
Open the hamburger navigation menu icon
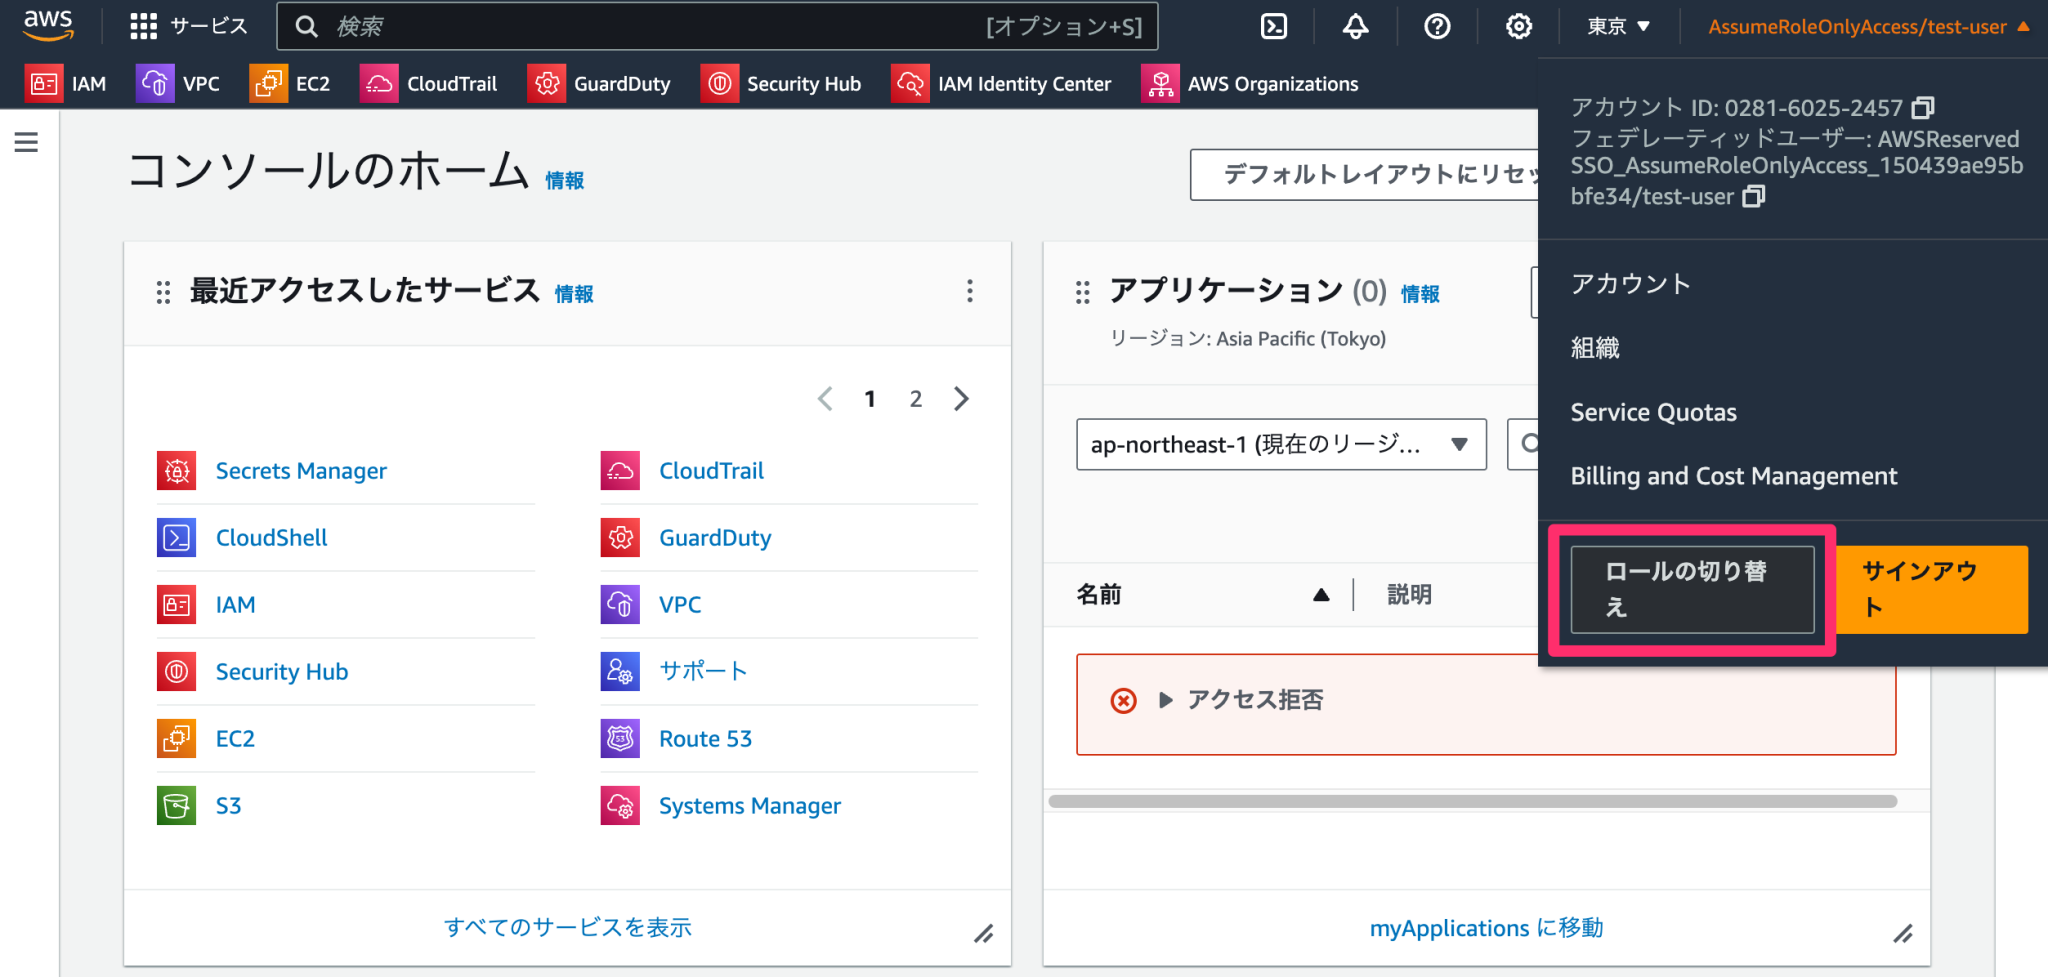click(x=25, y=142)
